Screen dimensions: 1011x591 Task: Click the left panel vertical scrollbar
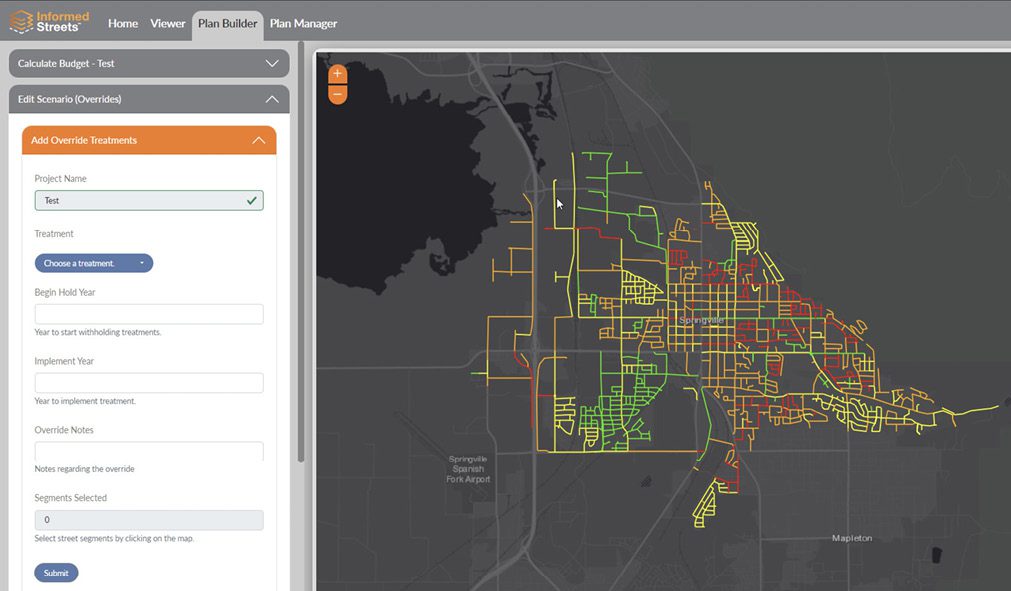click(301, 250)
